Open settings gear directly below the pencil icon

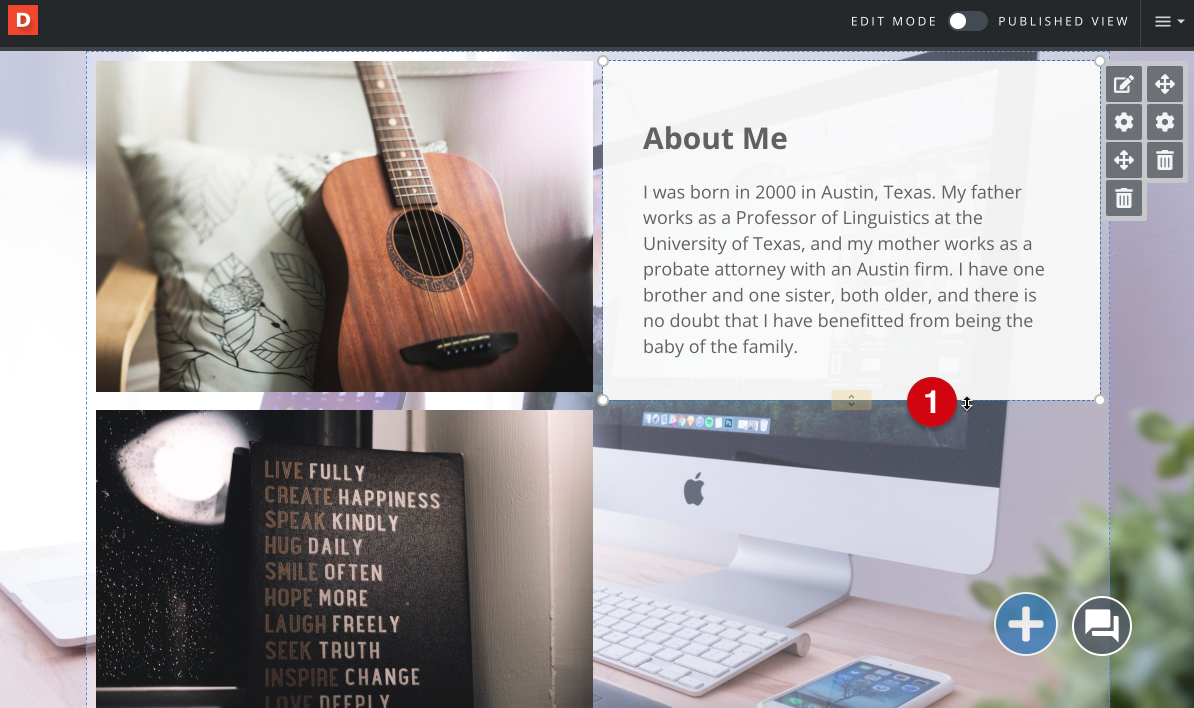pos(1124,122)
